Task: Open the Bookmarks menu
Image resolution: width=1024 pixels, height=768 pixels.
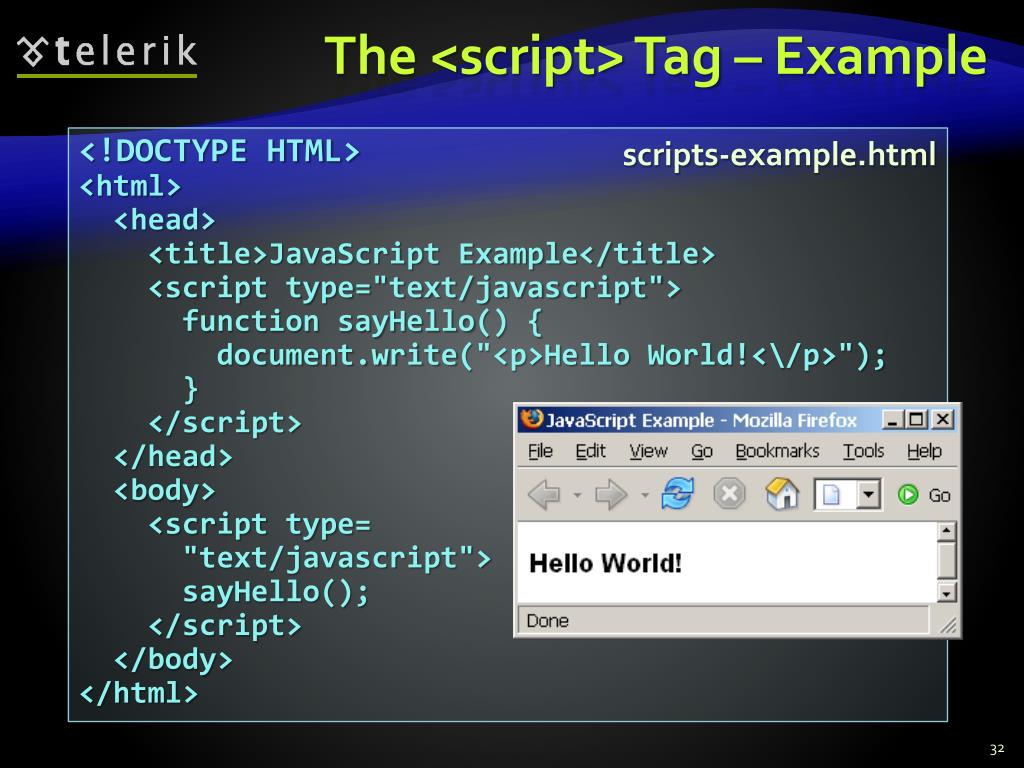Action: [777, 451]
